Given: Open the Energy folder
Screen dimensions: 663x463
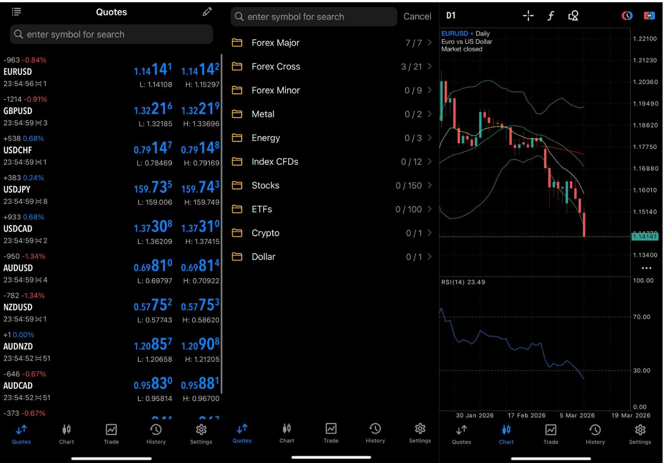Looking at the screenshot, I should click(332, 138).
